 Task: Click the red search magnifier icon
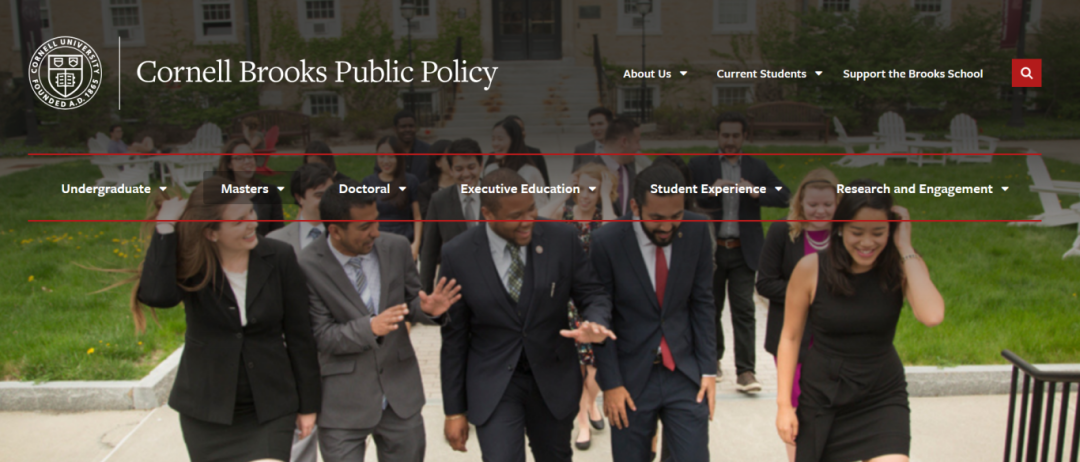(1026, 73)
